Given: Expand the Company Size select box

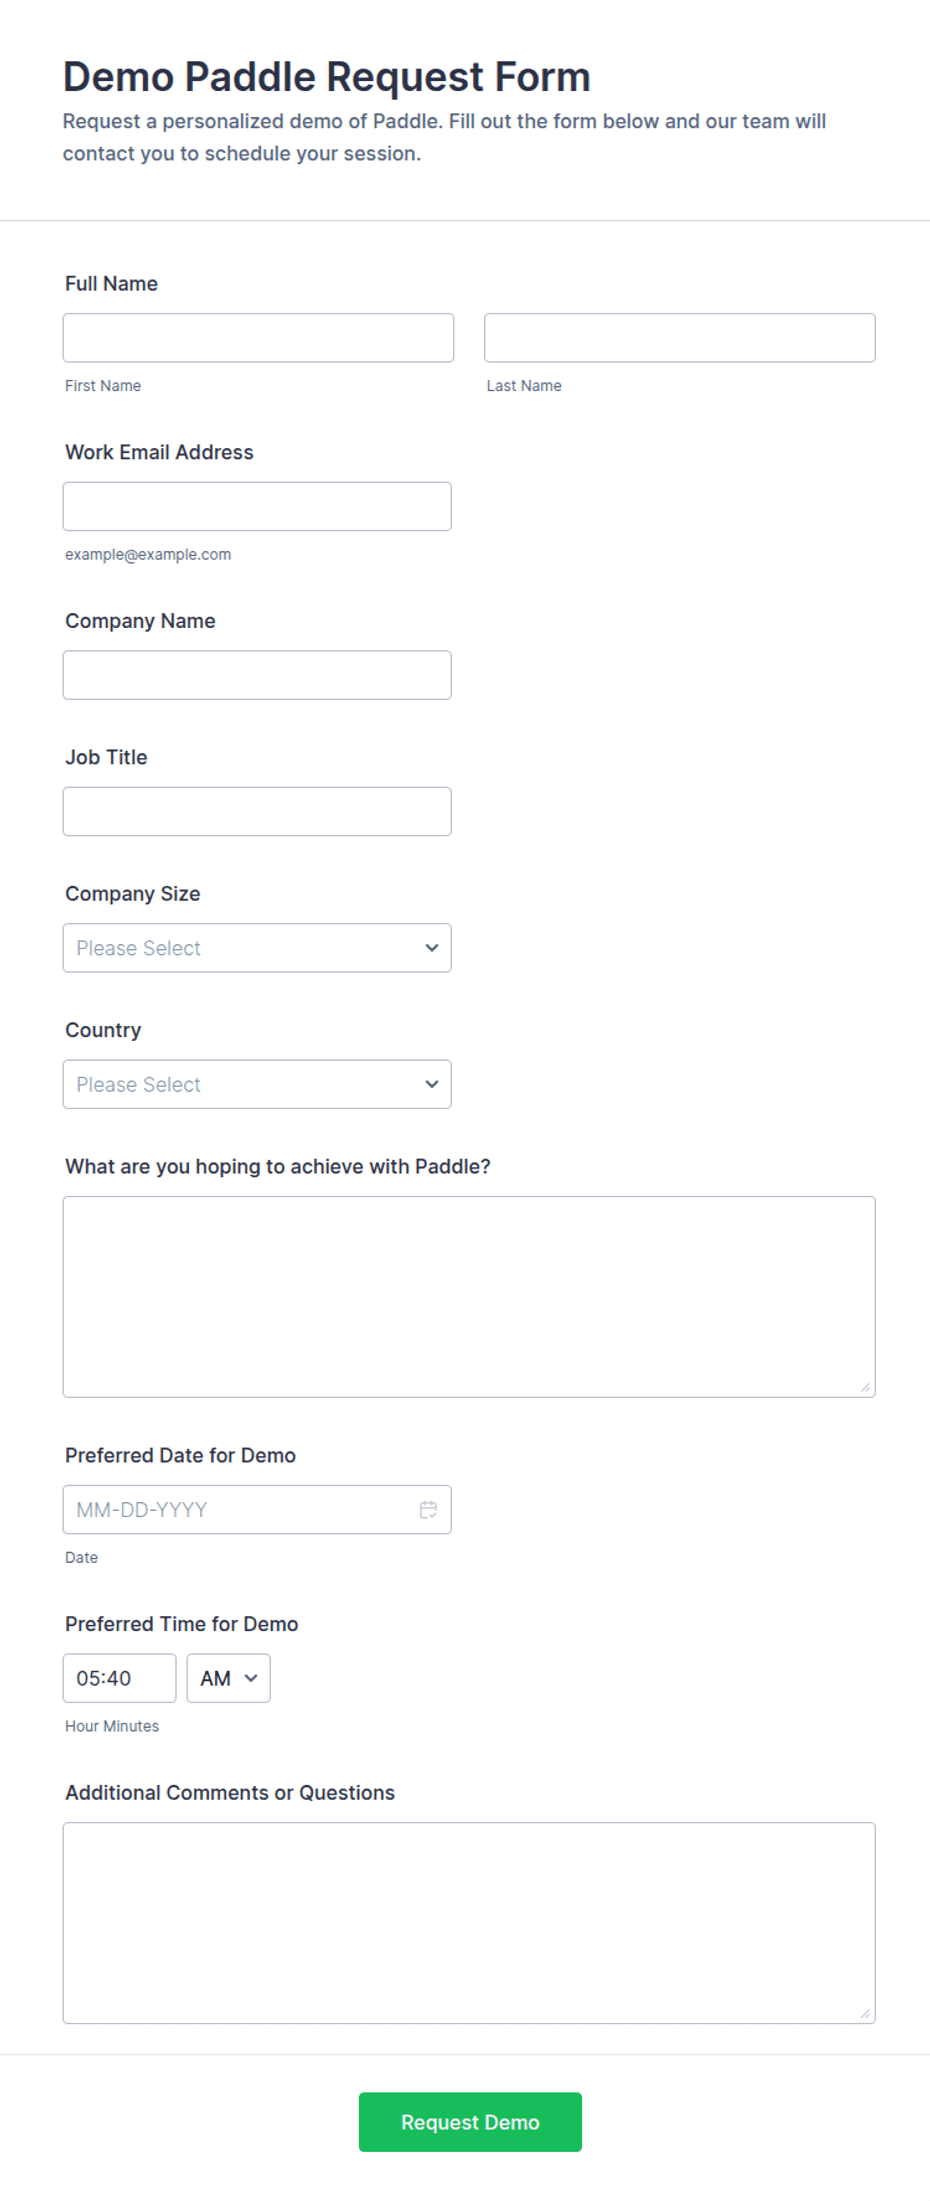Looking at the screenshot, I should coord(257,948).
